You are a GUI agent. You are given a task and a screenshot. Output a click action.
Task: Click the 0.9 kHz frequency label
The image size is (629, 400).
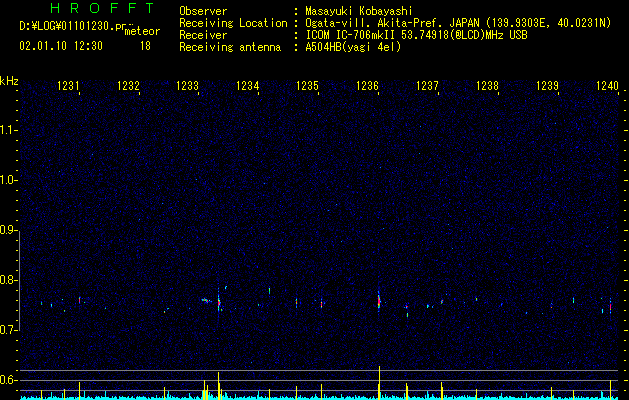click(8, 230)
